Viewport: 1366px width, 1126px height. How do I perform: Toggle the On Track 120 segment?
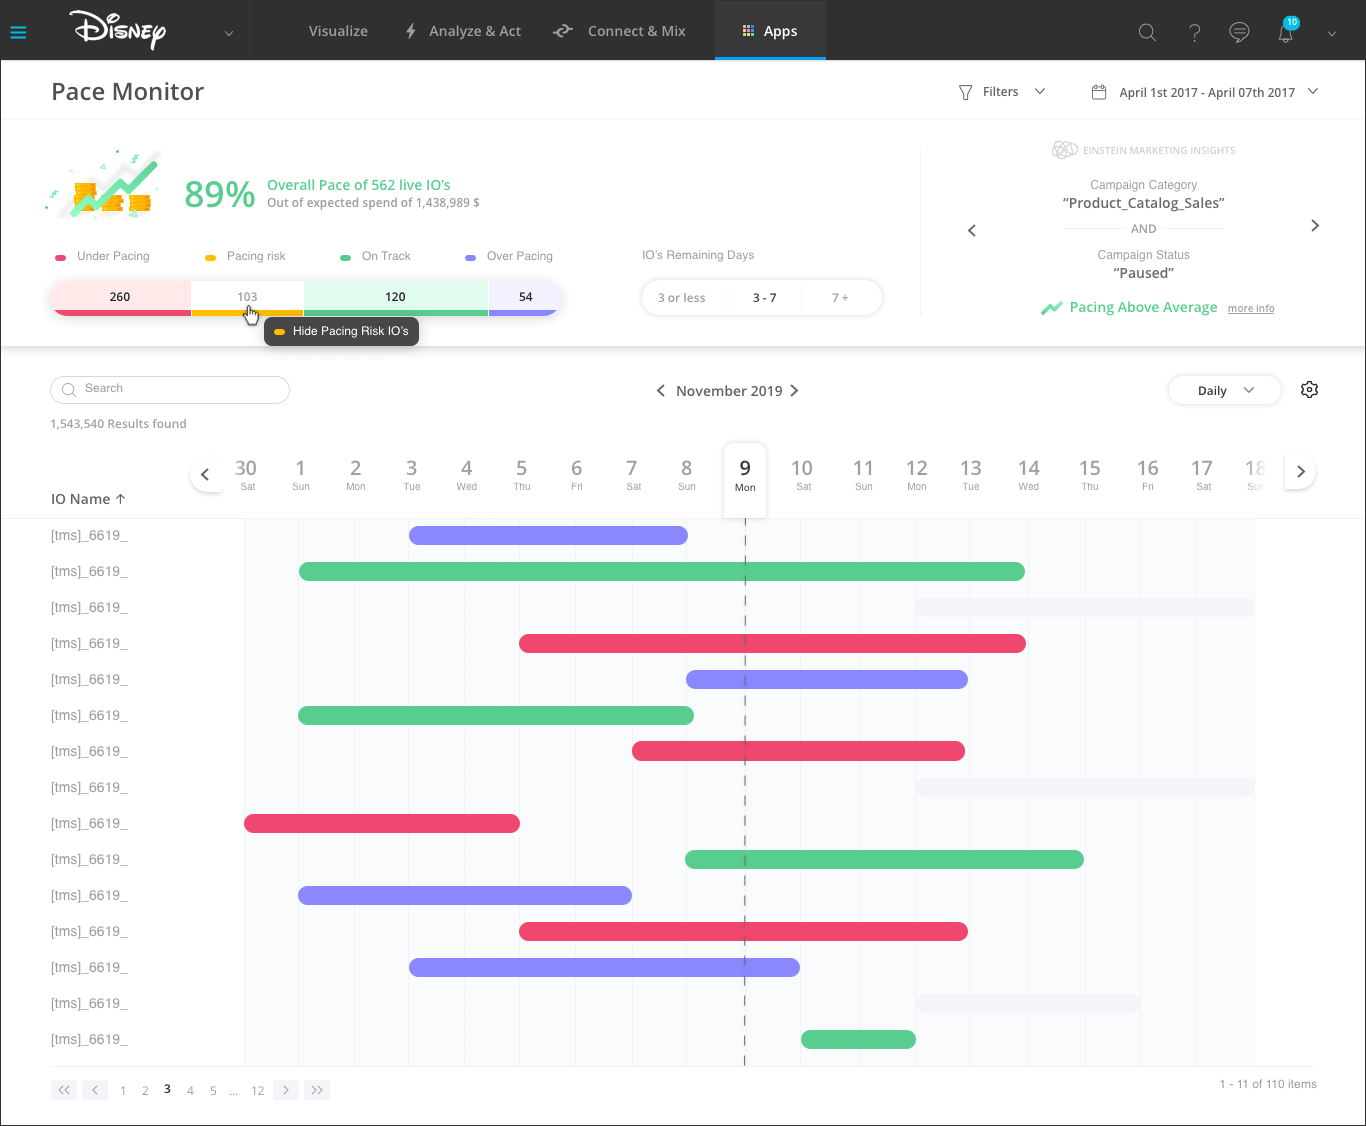click(x=395, y=297)
